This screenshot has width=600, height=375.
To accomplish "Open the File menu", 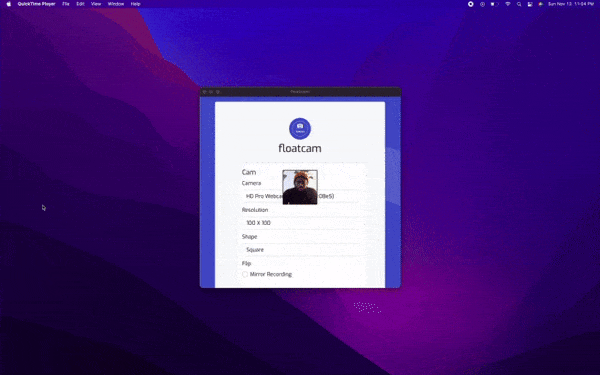I will tap(66, 4).
